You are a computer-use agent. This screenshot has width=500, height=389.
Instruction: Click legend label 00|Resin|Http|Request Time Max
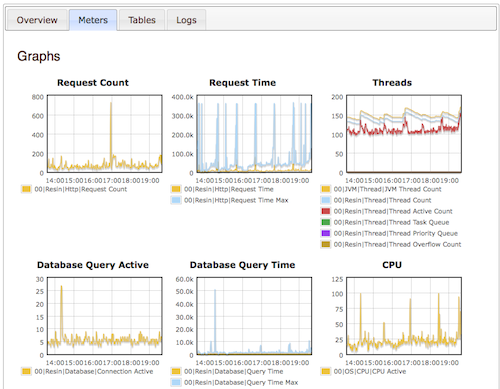(236, 200)
